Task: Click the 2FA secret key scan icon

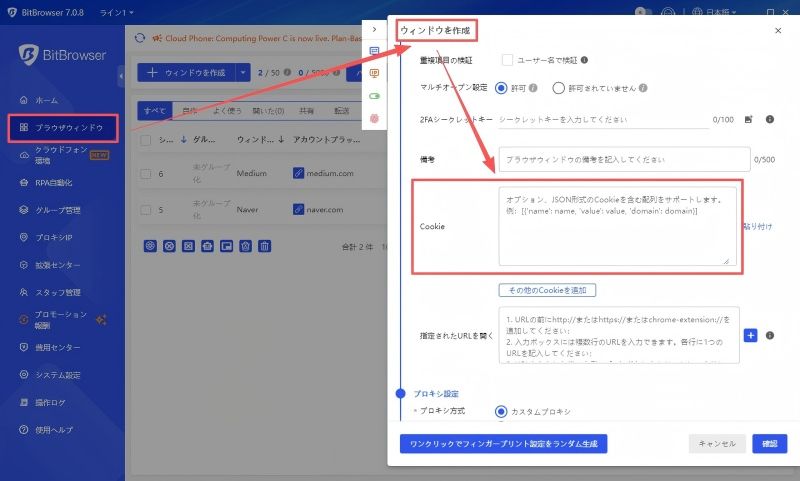Action: [x=749, y=119]
